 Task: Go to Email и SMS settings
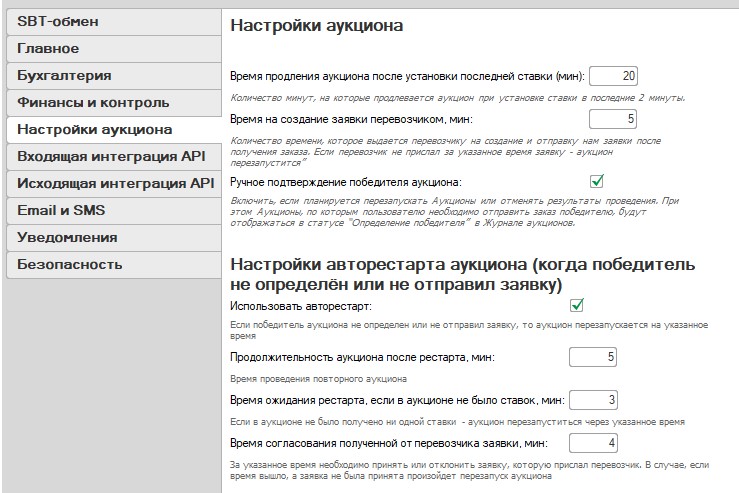(114, 210)
